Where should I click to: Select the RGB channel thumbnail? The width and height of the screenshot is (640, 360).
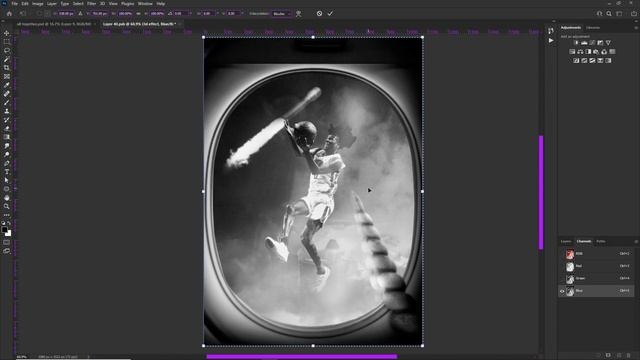point(570,254)
